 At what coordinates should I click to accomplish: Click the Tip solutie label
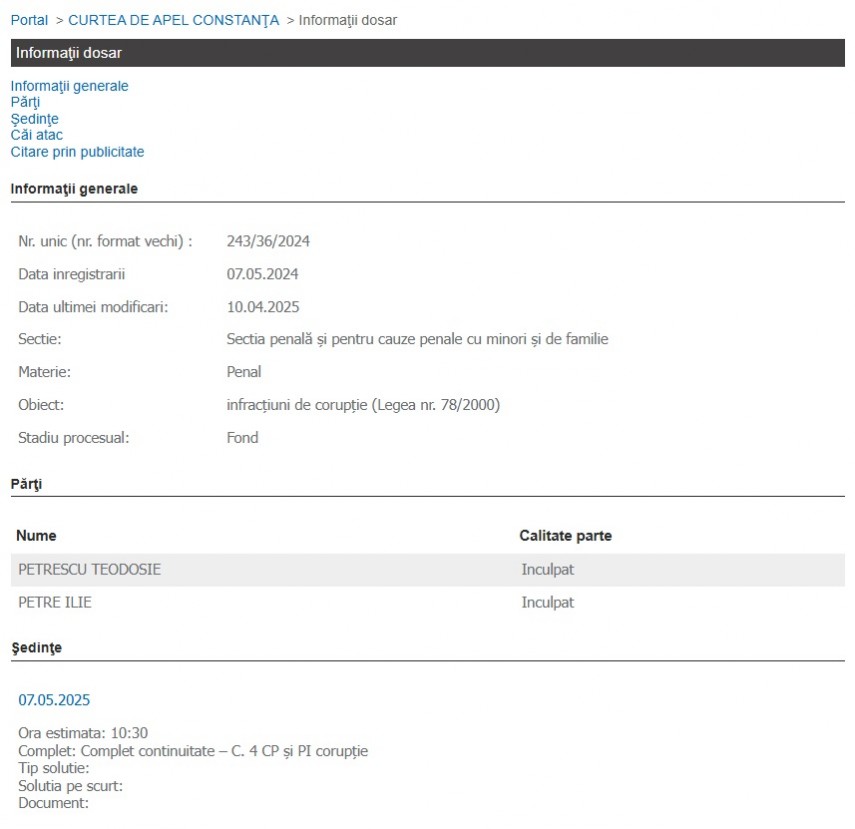point(53,768)
